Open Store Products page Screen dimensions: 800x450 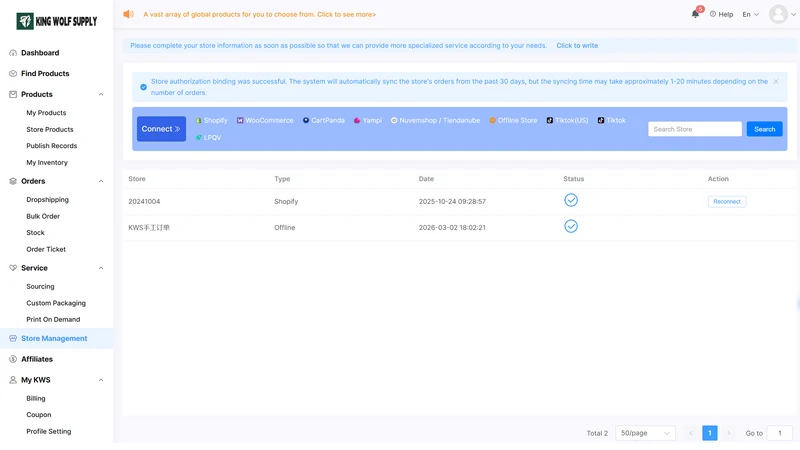(50, 130)
